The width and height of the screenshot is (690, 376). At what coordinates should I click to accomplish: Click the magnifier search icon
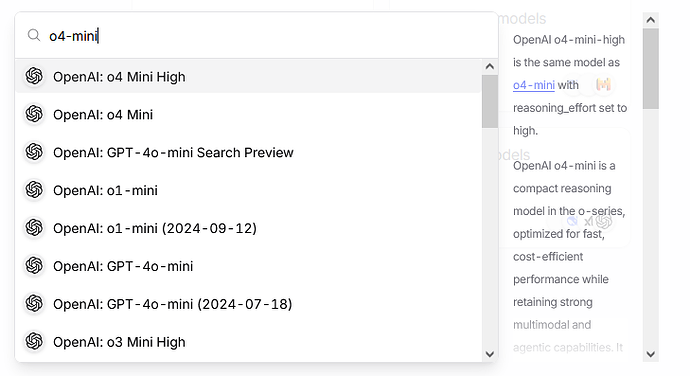(34, 35)
